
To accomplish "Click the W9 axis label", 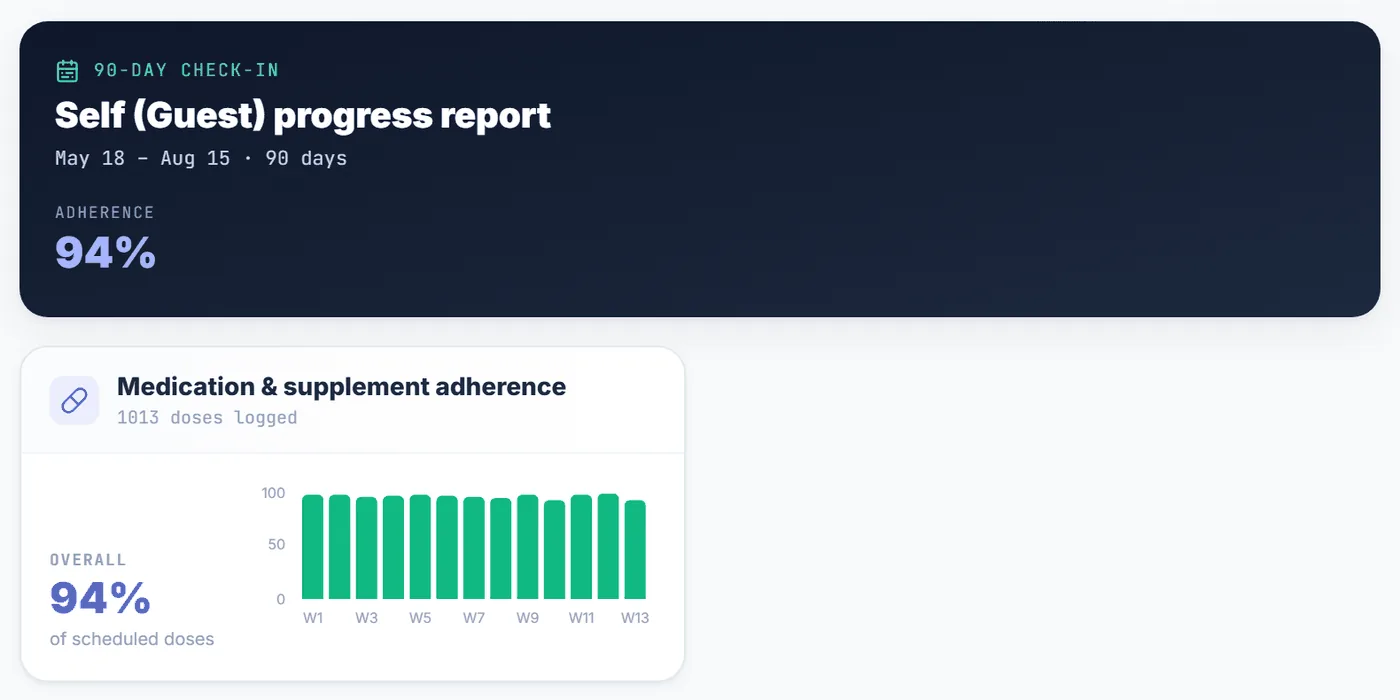I will pos(528,618).
